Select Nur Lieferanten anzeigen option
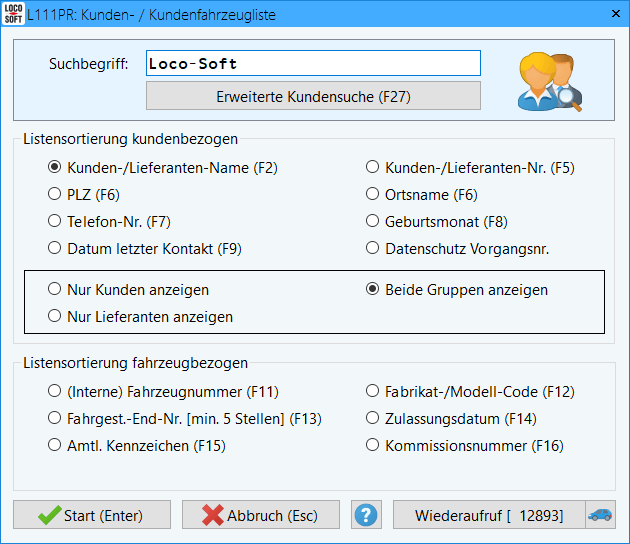 coord(55,317)
